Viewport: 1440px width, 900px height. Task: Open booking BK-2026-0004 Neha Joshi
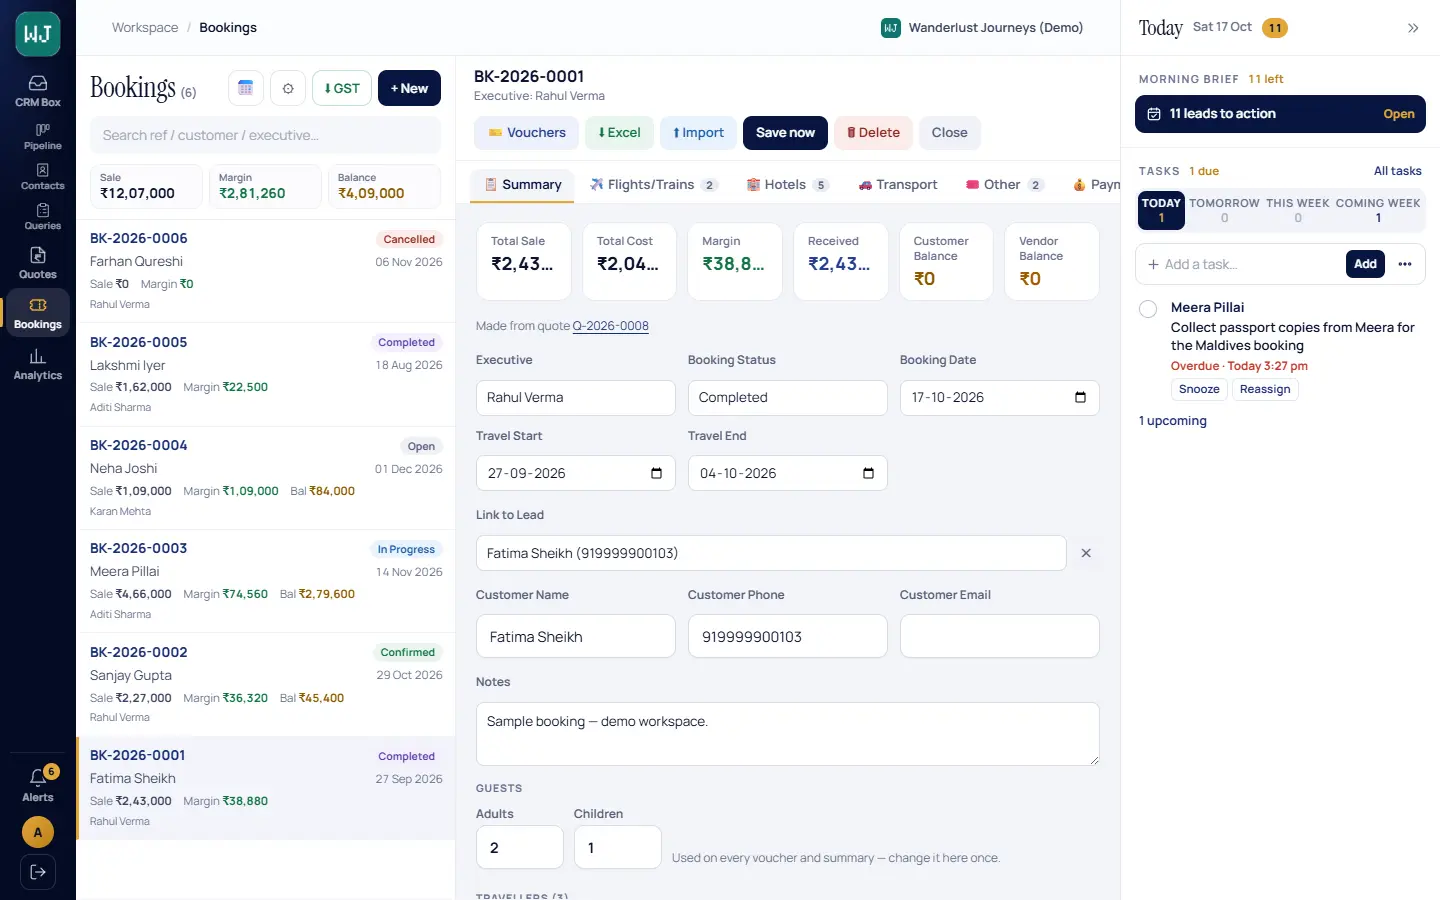point(266,478)
